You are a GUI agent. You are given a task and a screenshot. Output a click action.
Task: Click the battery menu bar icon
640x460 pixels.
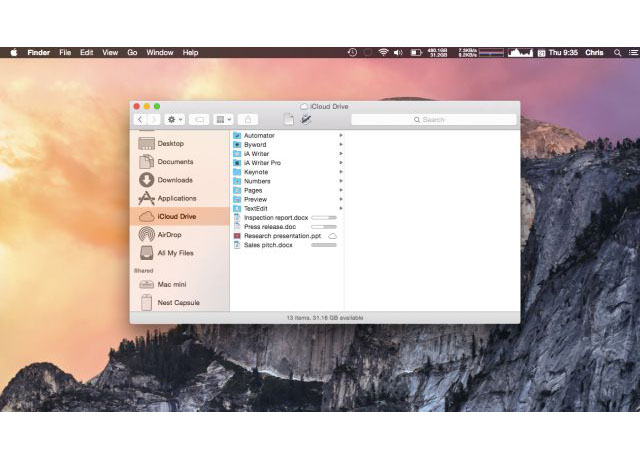[416, 53]
